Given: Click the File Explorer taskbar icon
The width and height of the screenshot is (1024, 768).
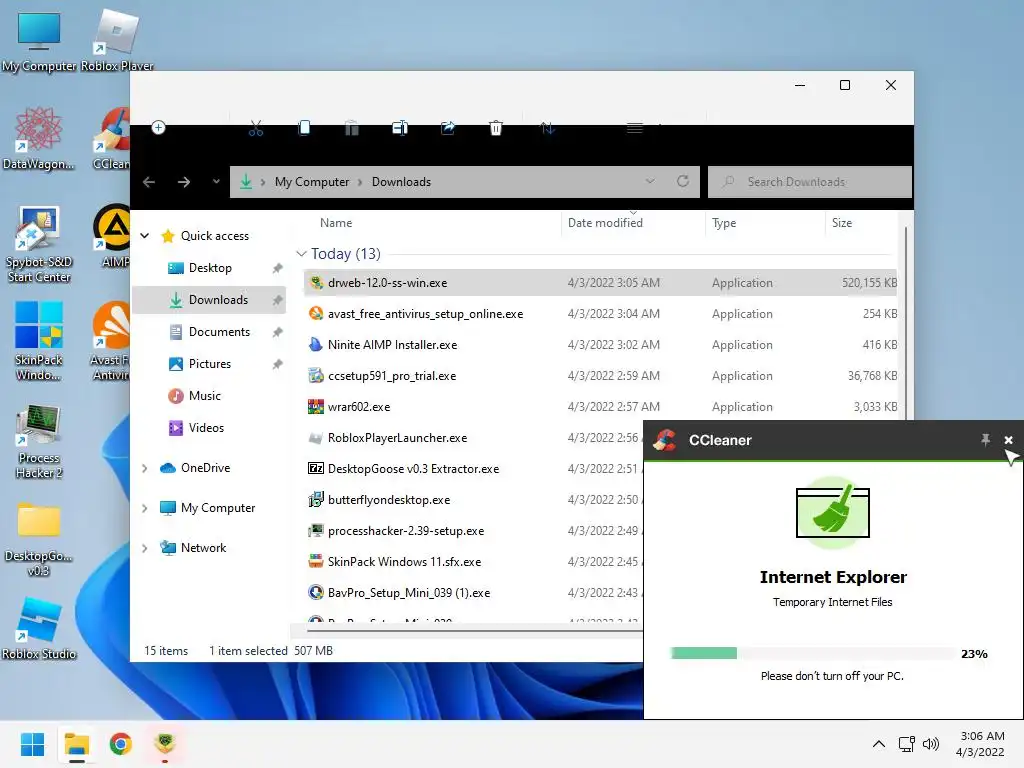Looking at the screenshot, I should coord(76,744).
